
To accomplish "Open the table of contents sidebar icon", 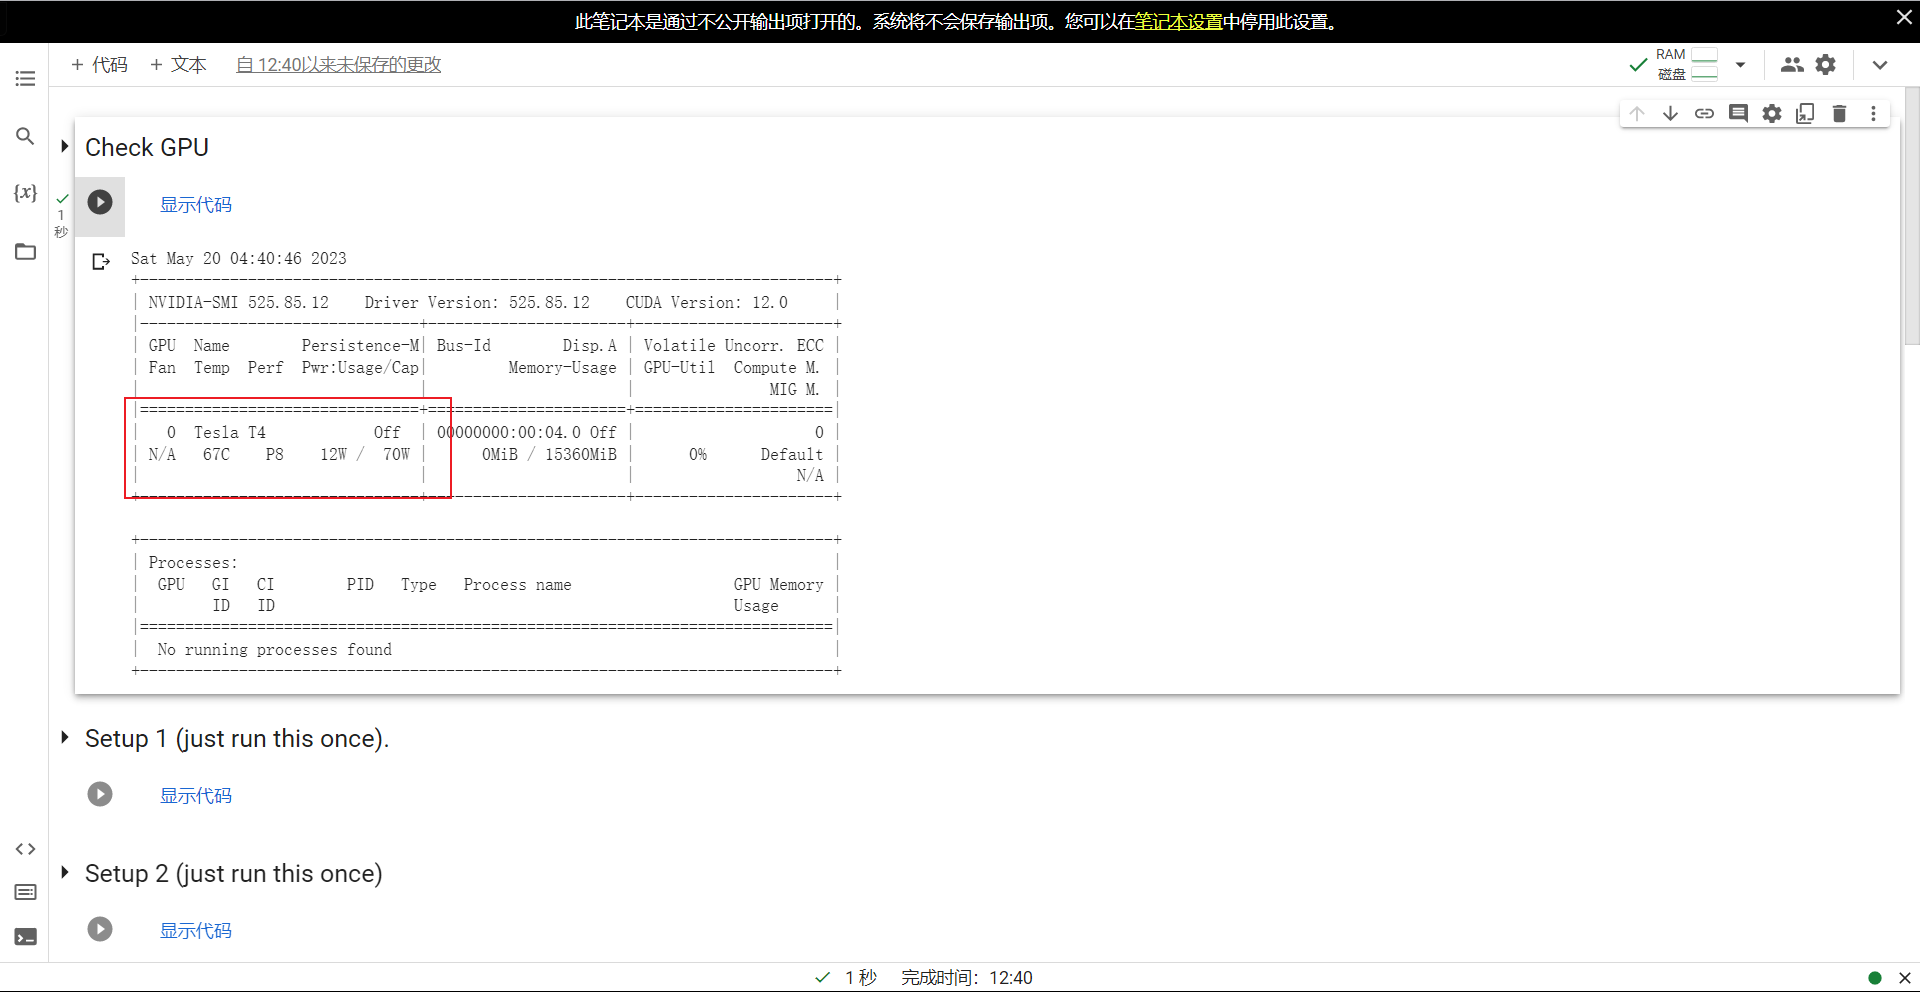I will point(25,78).
